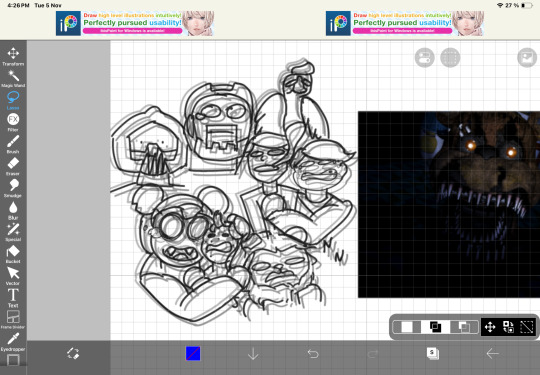Image resolution: width=540 pixels, height=375 pixels.
Task: Toggle the stabilizer switch icon above canvas
Action: [x=424, y=58]
